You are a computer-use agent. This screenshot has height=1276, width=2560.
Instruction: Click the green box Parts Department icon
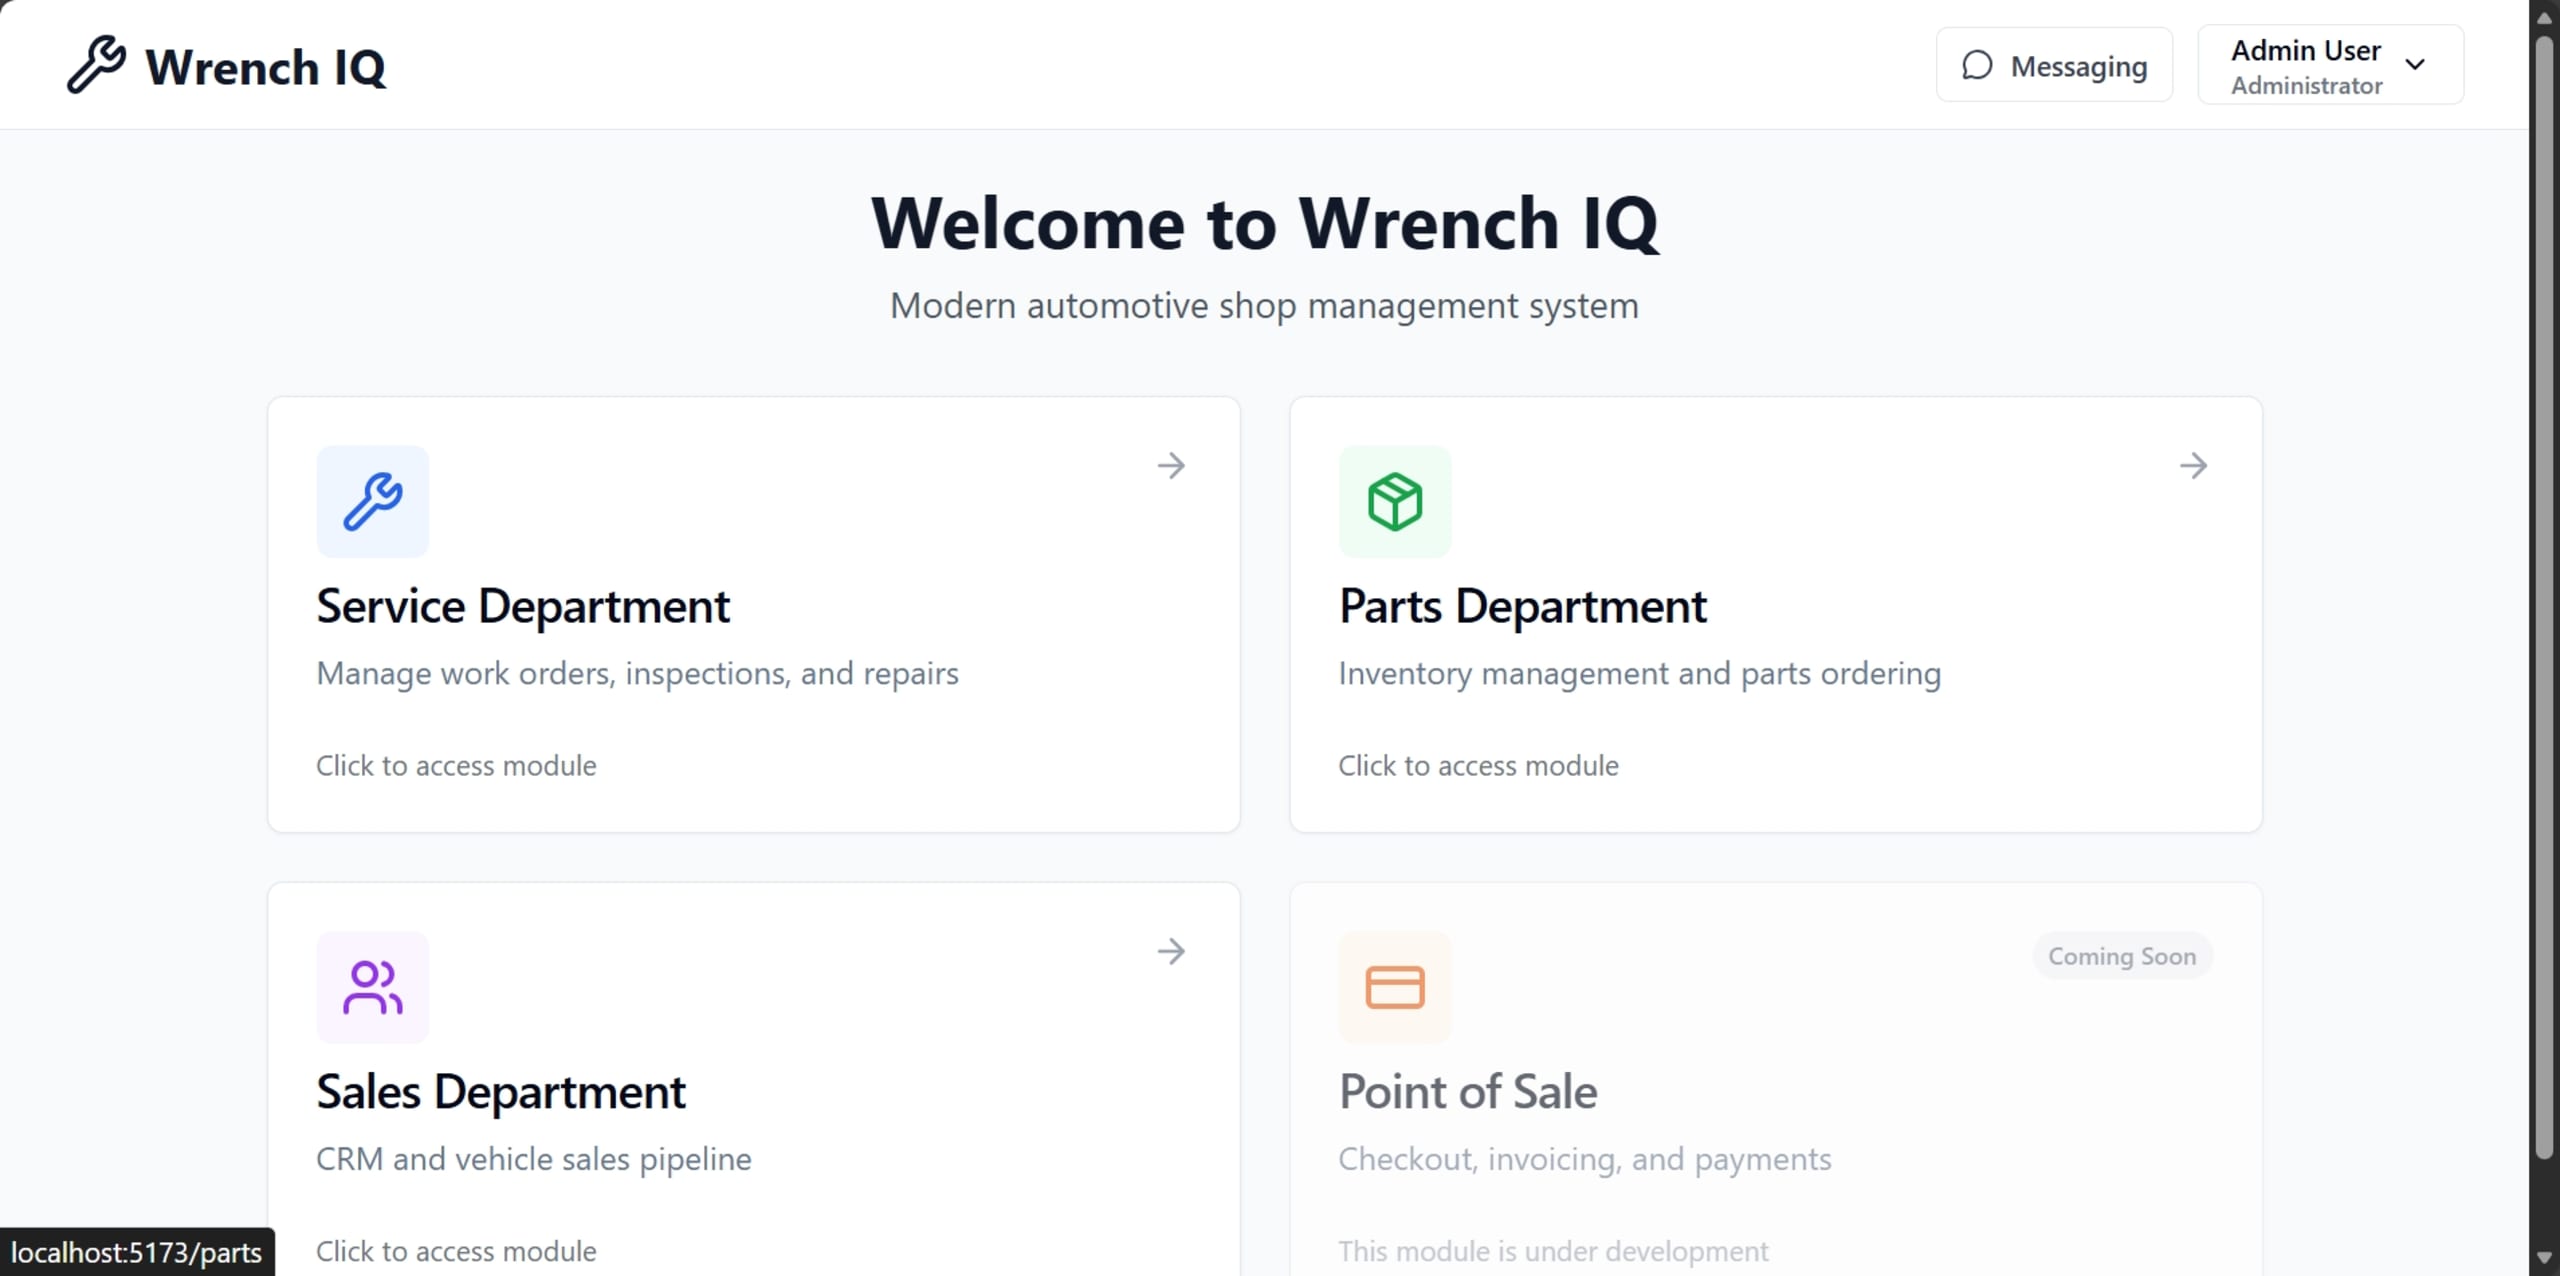coord(1395,501)
